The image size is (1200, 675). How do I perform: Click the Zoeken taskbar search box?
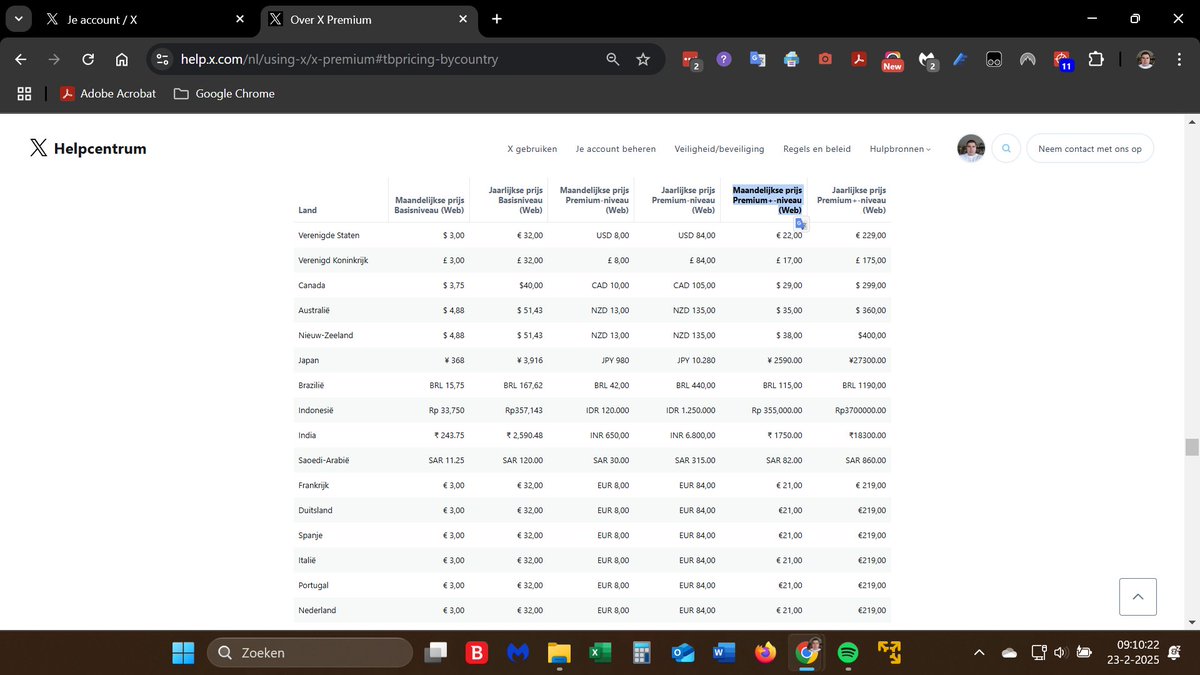[310, 652]
